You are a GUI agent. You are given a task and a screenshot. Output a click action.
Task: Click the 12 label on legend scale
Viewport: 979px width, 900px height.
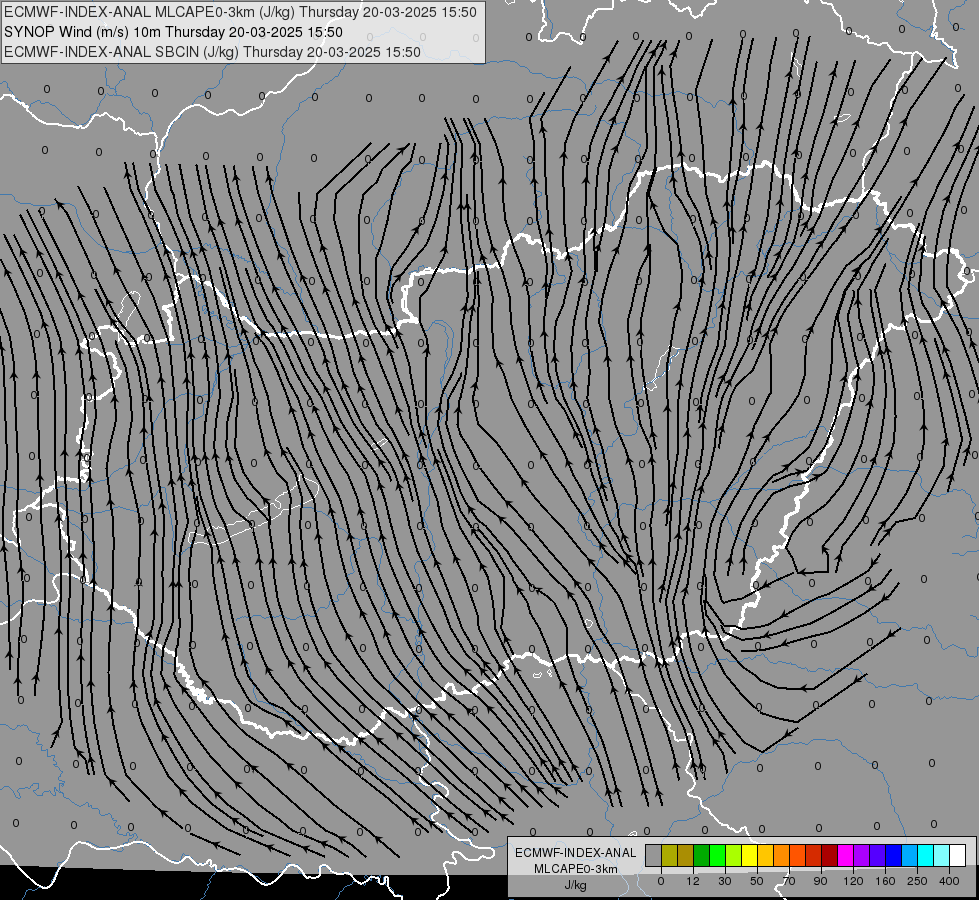pos(693,881)
